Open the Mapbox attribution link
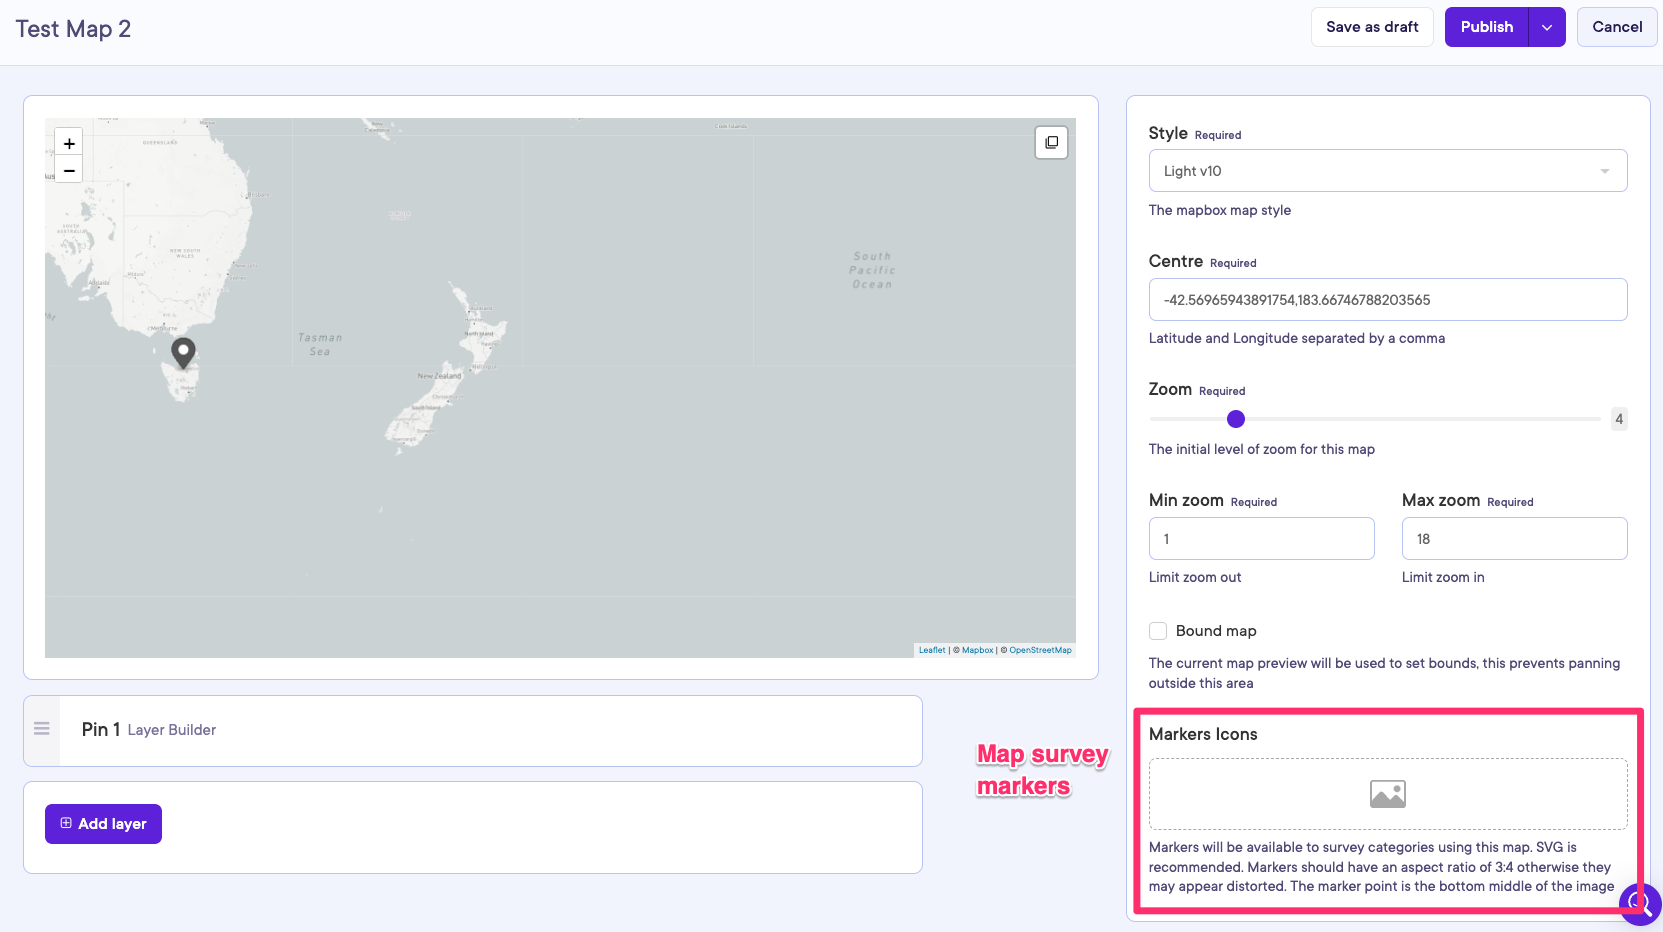The image size is (1663, 932). [977, 650]
